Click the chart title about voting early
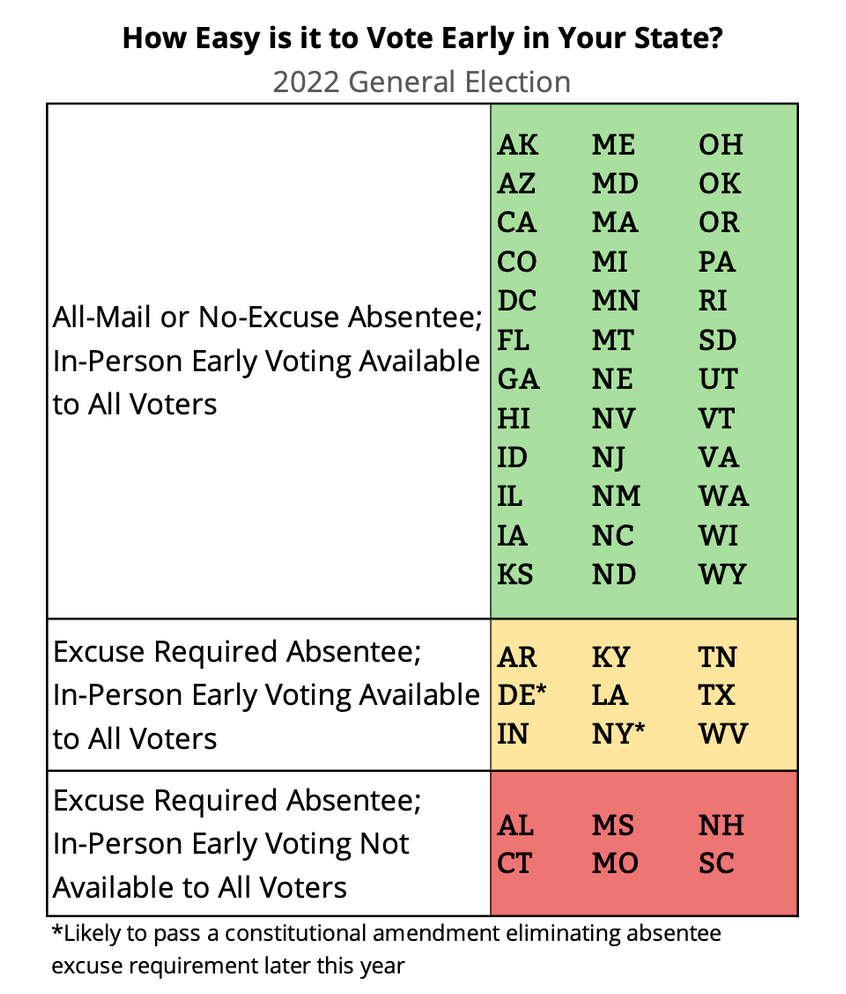Viewport: 846px width, 994px height. [422, 39]
